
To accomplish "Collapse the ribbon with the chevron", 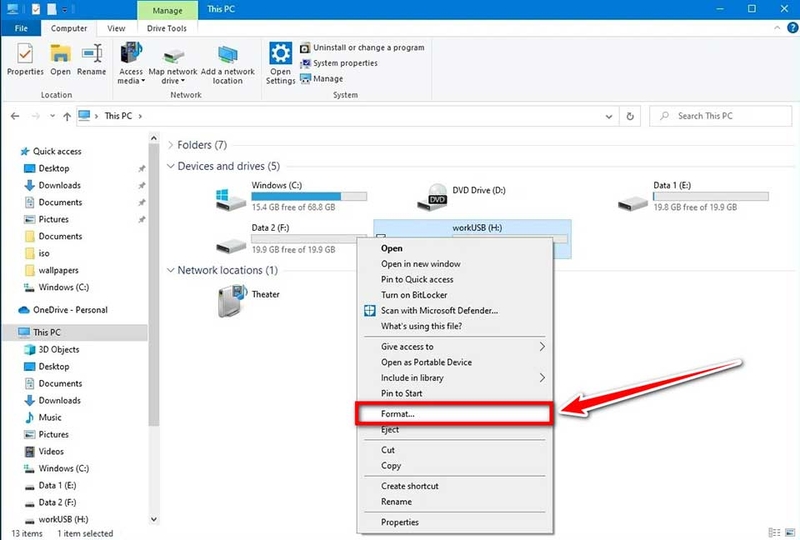I will [x=777, y=28].
